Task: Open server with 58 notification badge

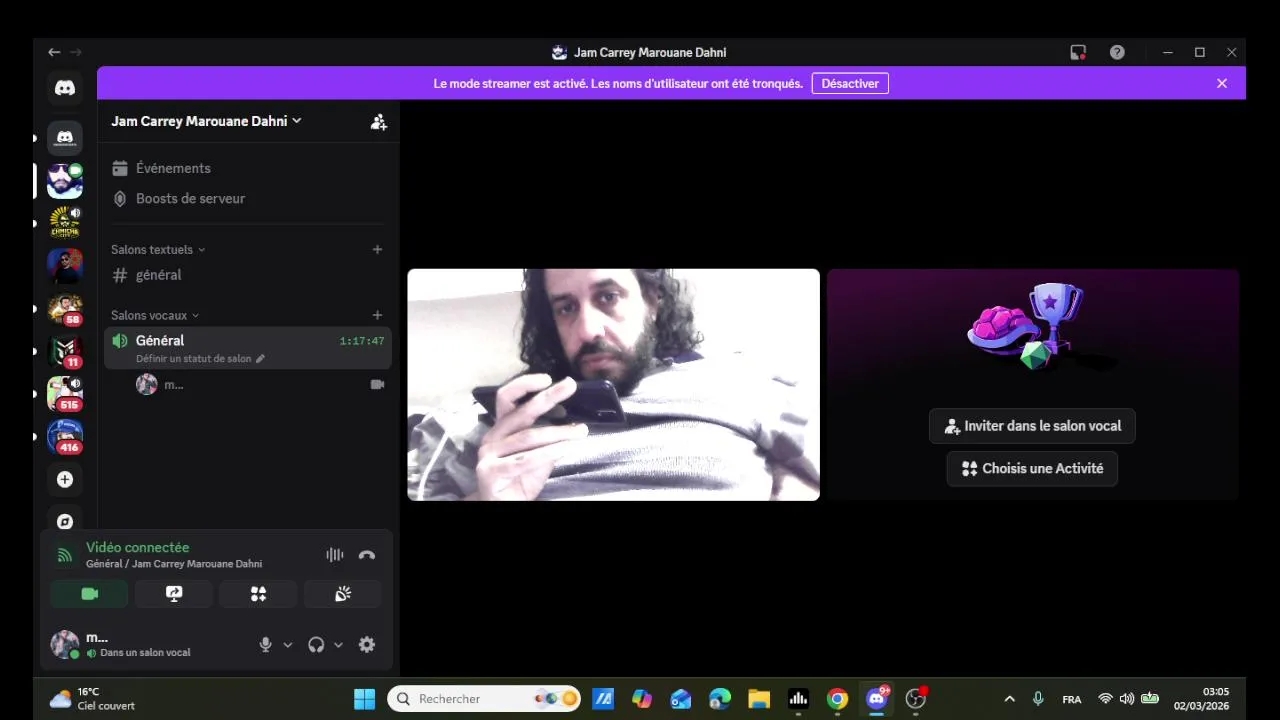Action: (65, 309)
